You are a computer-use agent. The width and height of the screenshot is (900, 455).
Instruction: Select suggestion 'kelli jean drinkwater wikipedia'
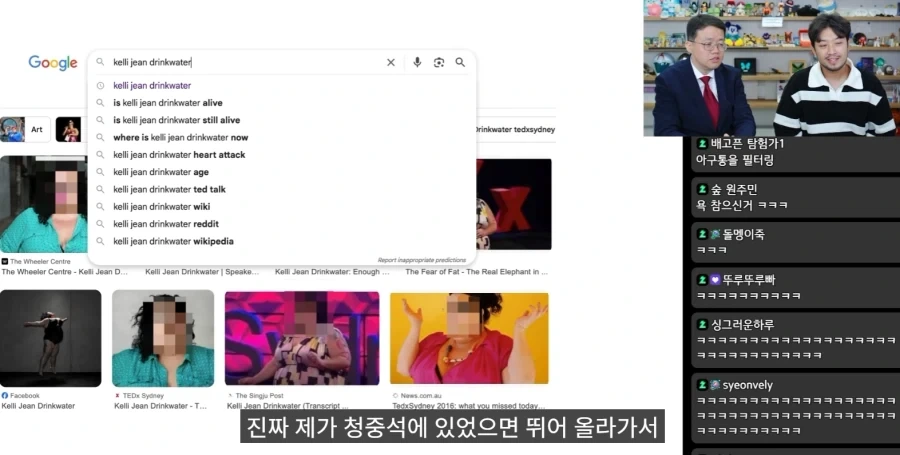173,241
